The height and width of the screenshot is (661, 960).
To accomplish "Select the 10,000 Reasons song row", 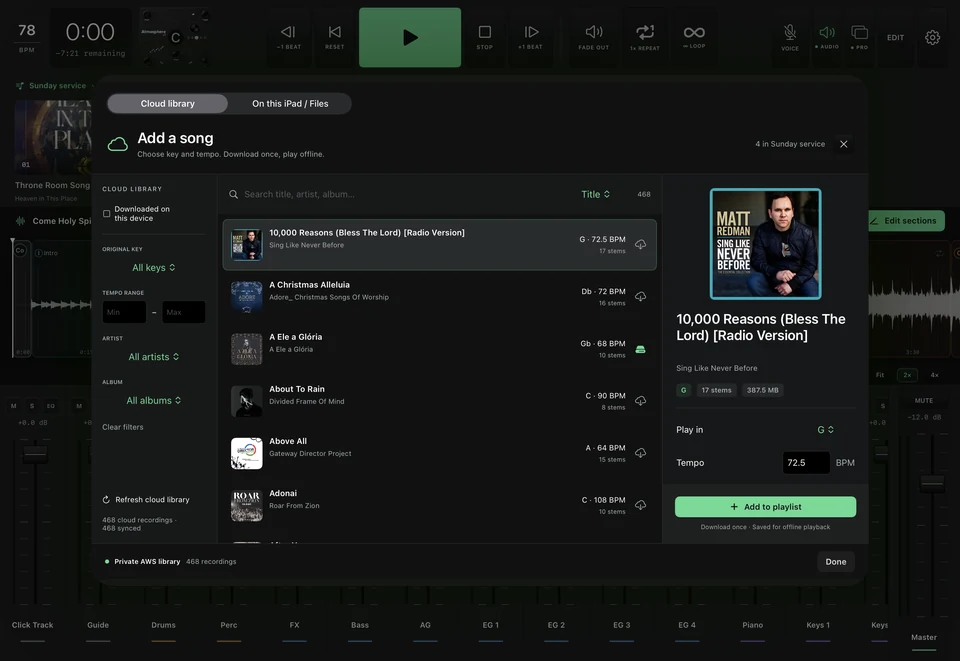I will 440,244.
